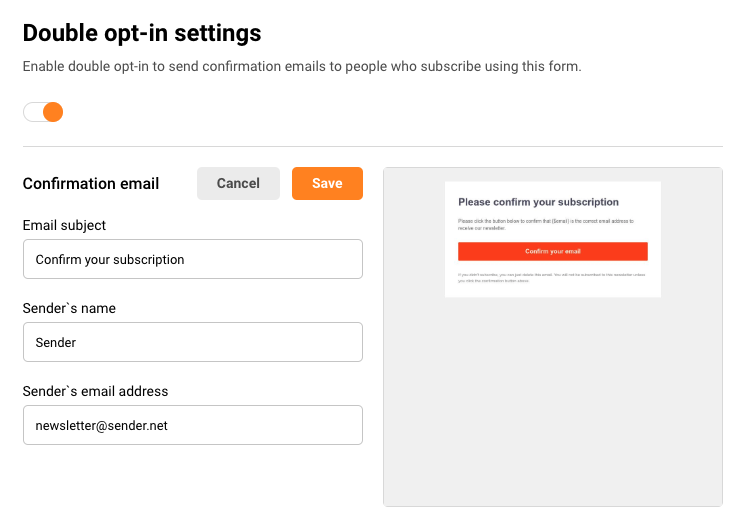Save the confirmation email settings
Image resolution: width=737 pixels, height=526 pixels.
327,183
